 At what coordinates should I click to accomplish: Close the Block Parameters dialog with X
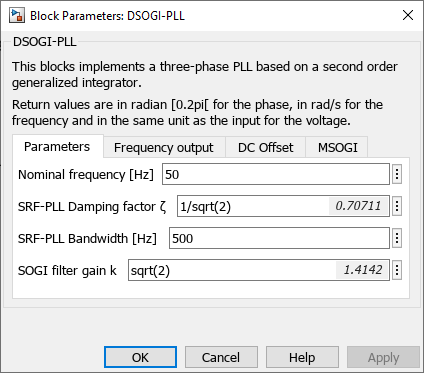[408, 15]
